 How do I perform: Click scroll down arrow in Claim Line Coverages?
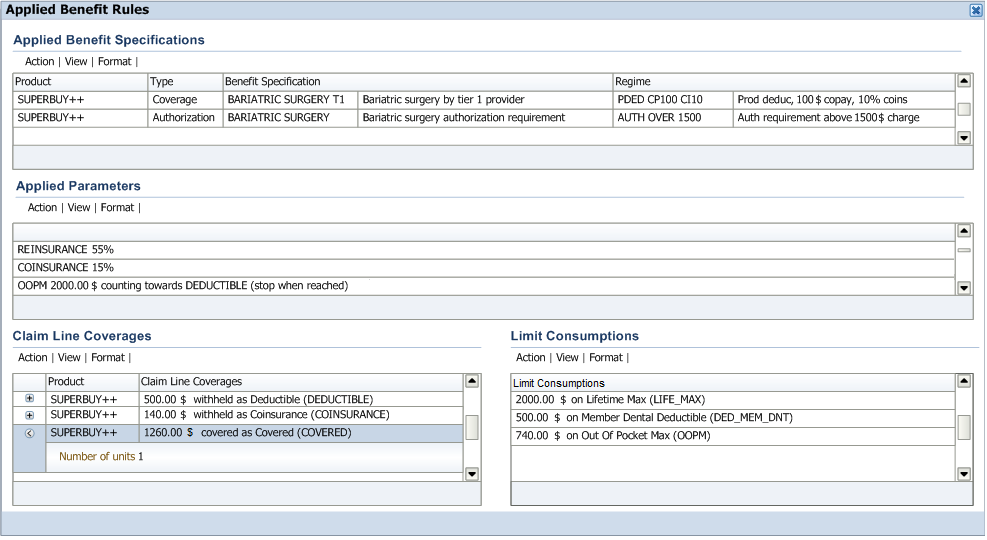pyautogui.click(x=471, y=474)
